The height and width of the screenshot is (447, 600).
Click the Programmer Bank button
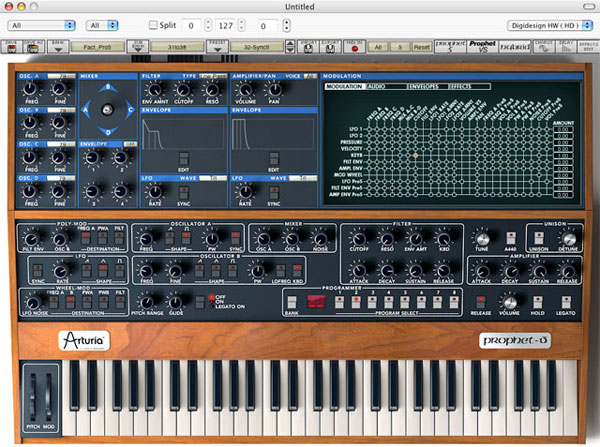pos(292,302)
